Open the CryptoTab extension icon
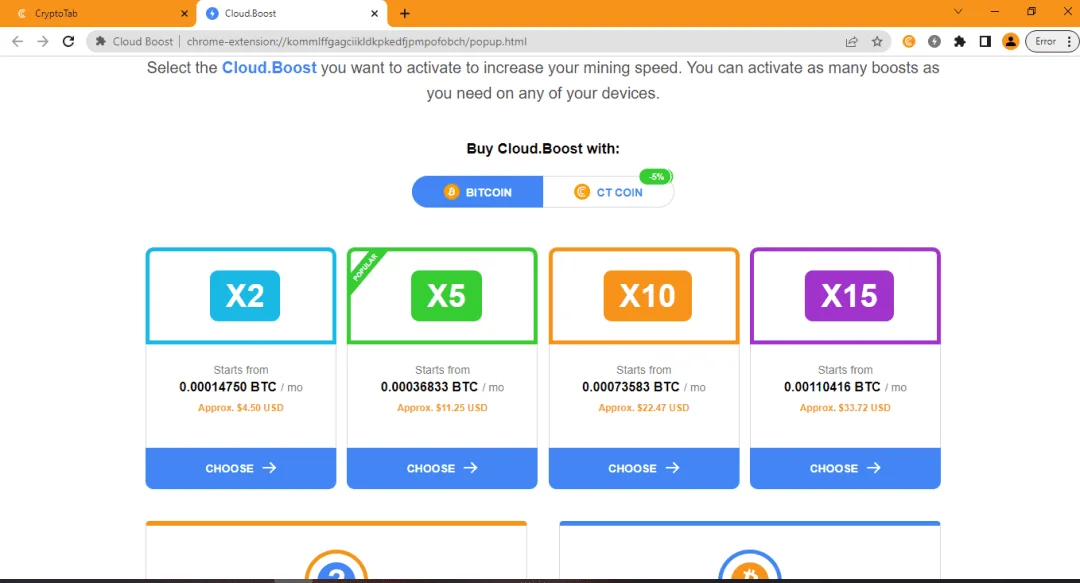 pos(908,41)
